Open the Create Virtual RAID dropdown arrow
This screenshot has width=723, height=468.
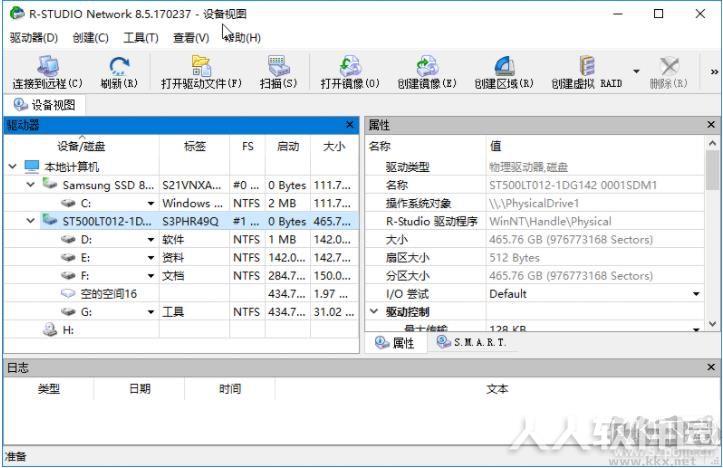pos(636,71)
